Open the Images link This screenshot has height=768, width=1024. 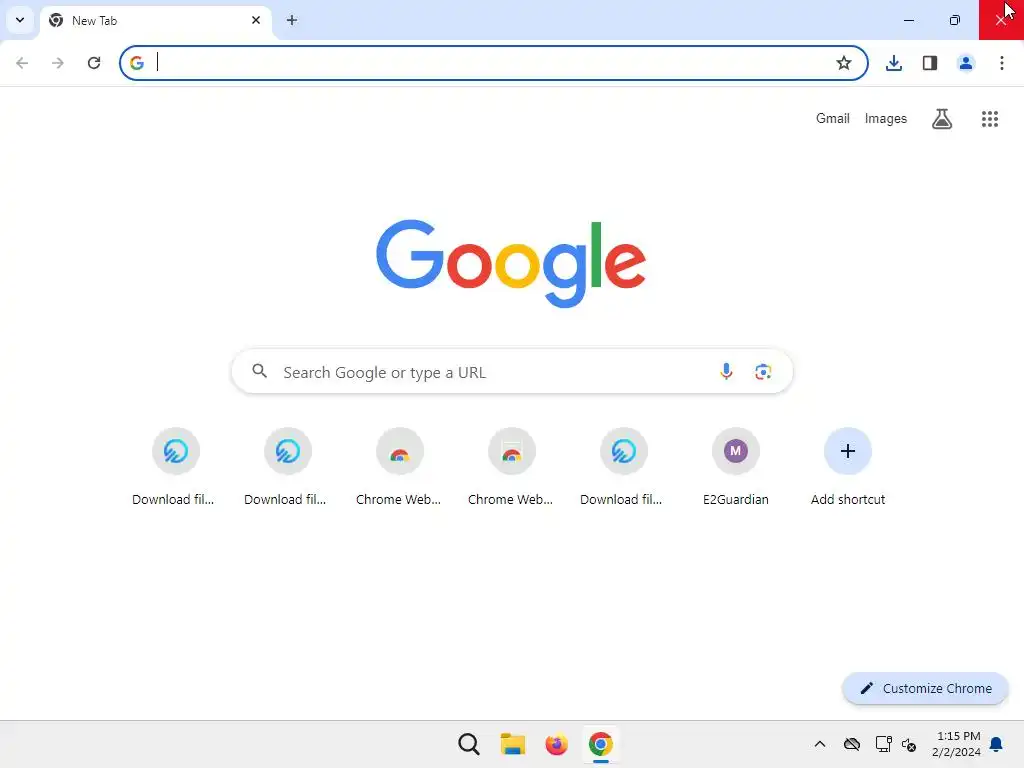pyautogui.click(x=886, y=119)
